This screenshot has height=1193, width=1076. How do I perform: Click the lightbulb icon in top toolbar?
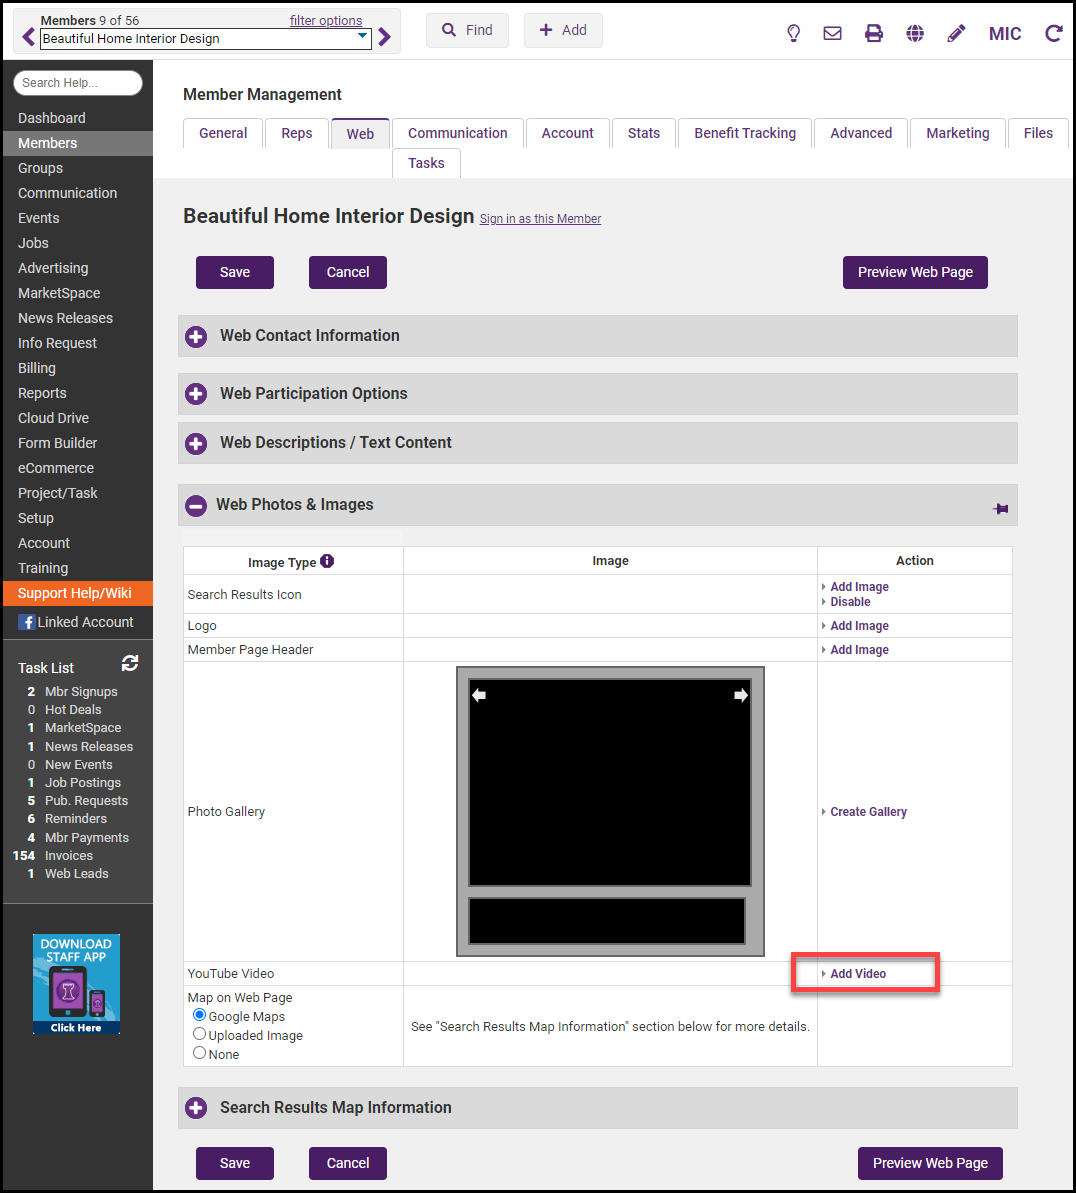[x=793, y=33]
